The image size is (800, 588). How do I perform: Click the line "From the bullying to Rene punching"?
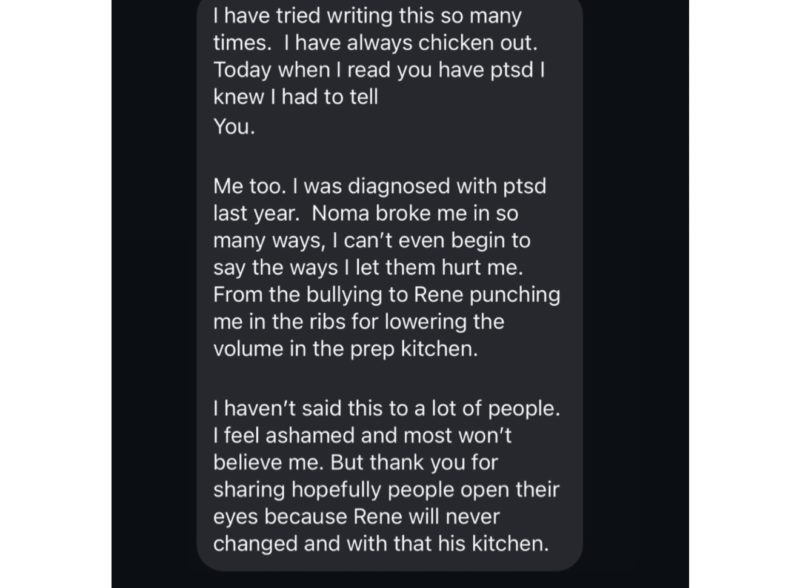387,296
